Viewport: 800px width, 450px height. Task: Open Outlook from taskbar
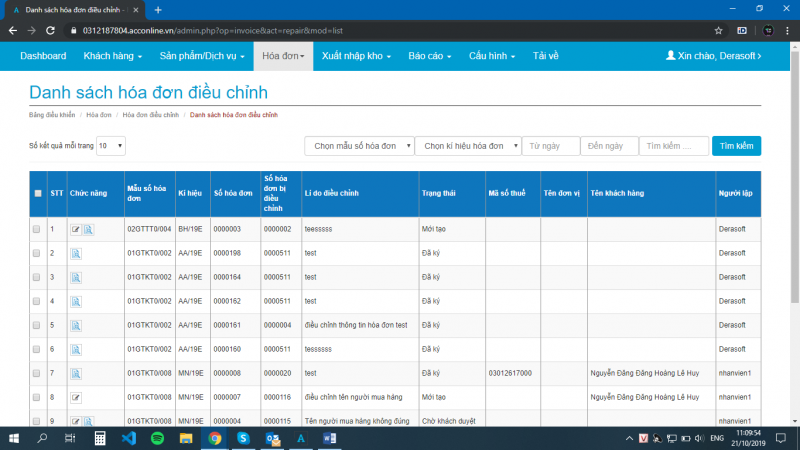pyautogui.click(x=272, y=438)
